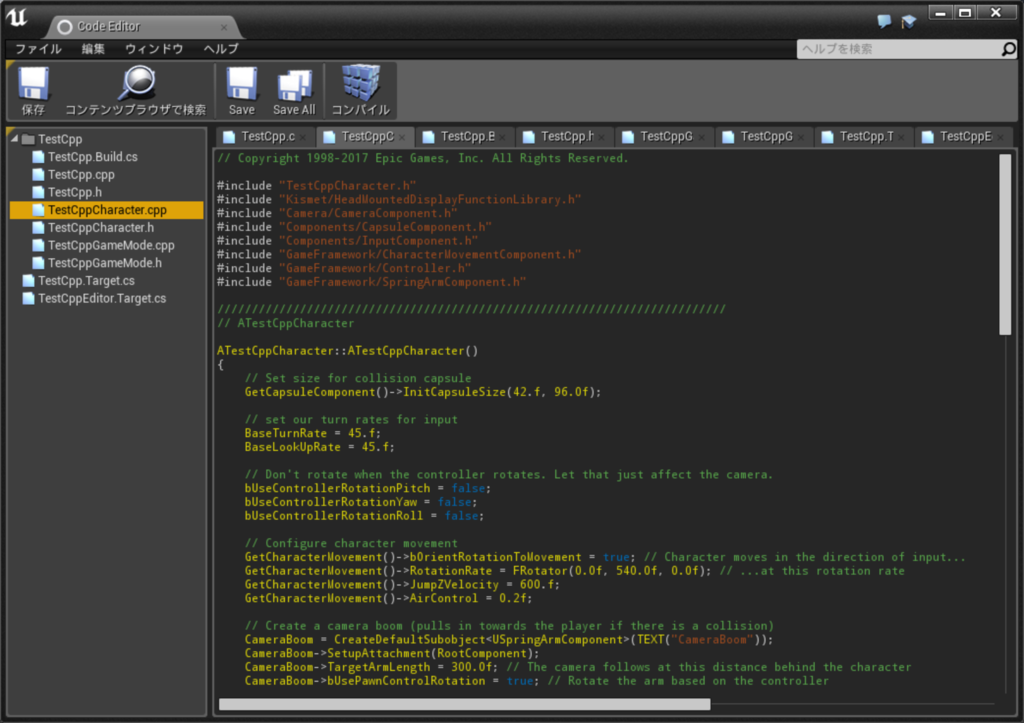Select TestCppCharacter.h in file tree
The height and width of the screenshot is (723, 1024).
tap(106, 227)
